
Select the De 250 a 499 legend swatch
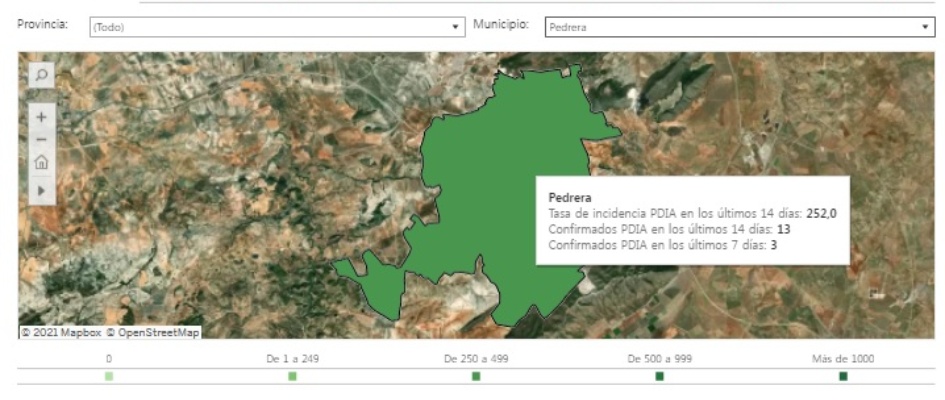tap(476, 376)
